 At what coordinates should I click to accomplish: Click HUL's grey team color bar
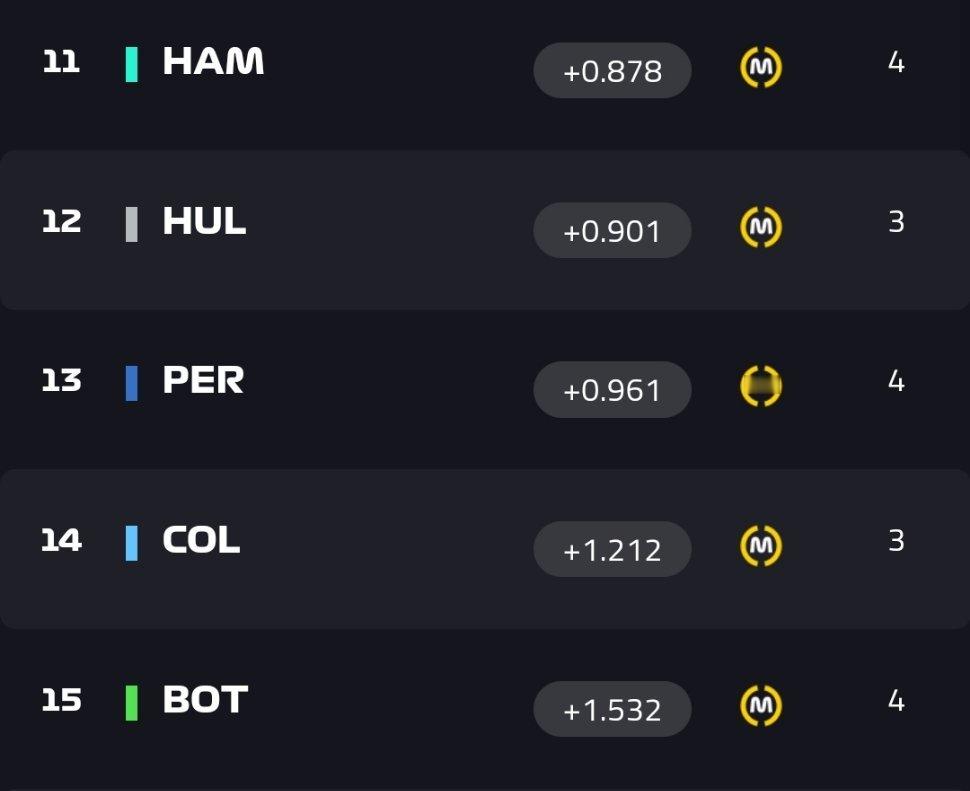tap(131, 224)
